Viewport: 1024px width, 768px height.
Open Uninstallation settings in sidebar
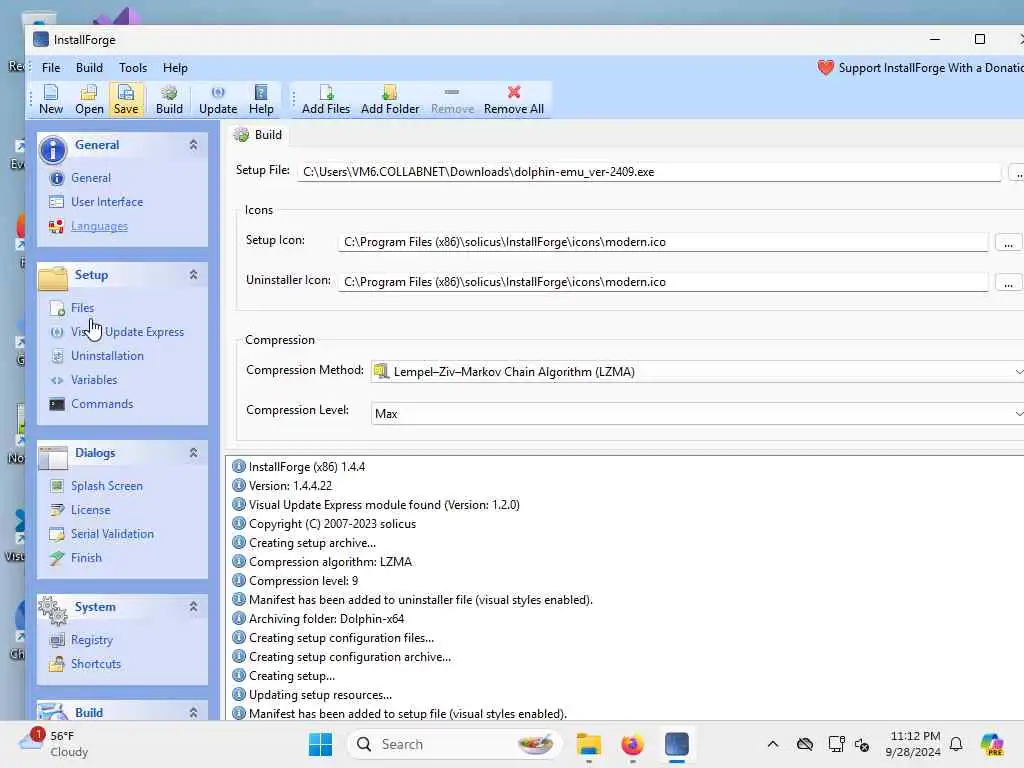pyautogui.click(x=107, y=356)
